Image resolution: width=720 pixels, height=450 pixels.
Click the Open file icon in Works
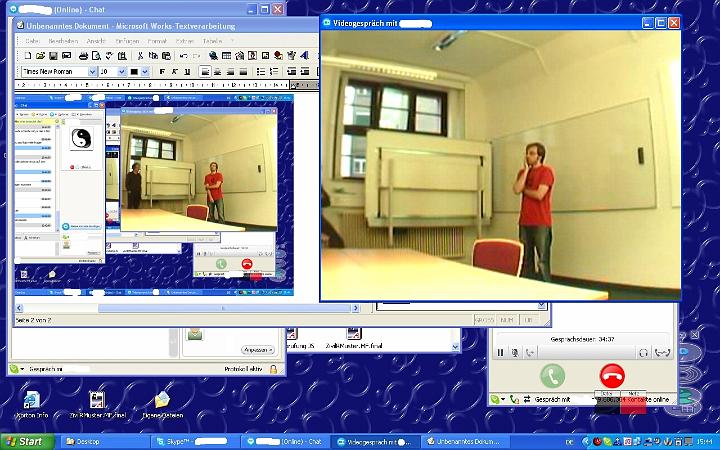point(40,56)
